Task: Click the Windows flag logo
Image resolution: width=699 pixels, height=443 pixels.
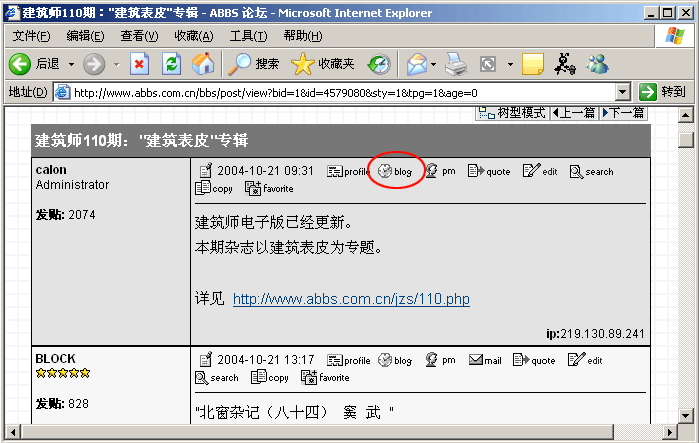Action: [x=674, y=36]
